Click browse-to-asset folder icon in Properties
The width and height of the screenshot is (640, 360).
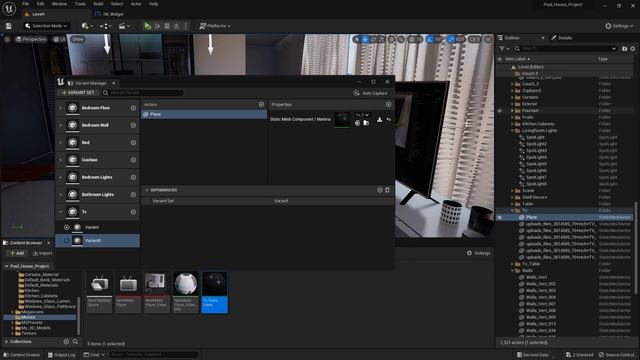[x=366, y=123]
